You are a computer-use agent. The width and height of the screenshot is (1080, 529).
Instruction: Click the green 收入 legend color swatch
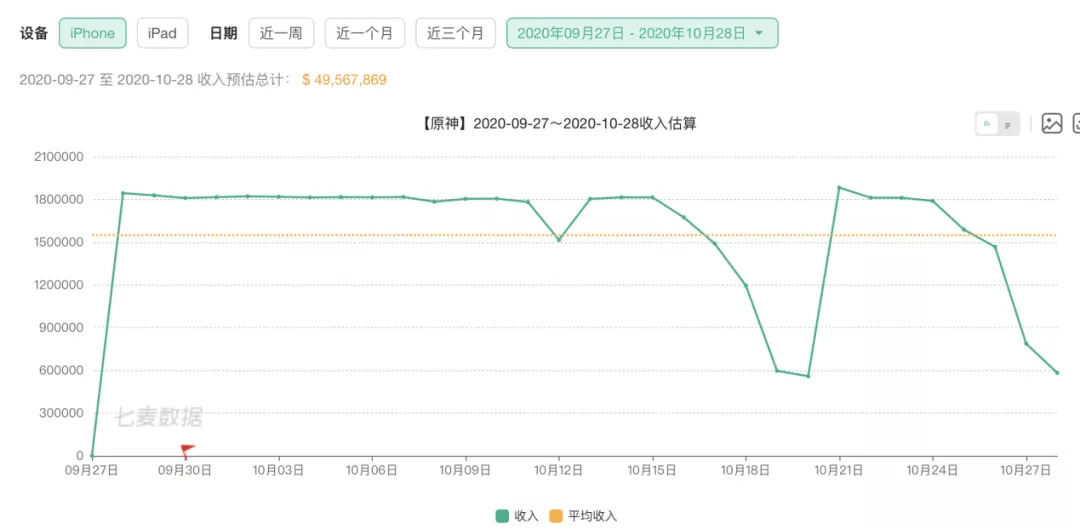click(502, 516)
